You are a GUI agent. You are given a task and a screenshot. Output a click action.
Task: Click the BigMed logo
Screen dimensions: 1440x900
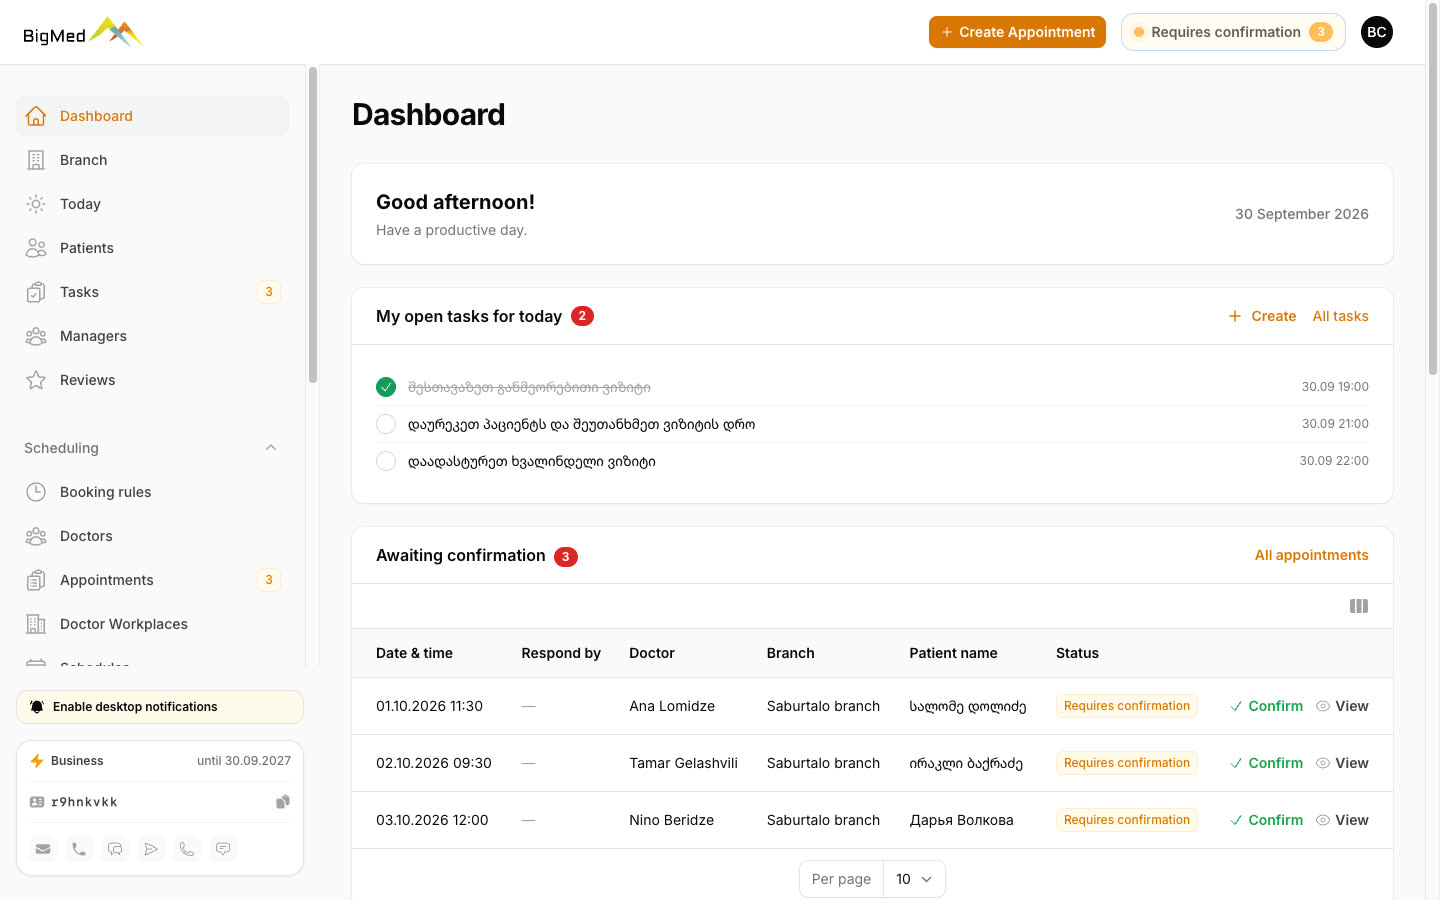83,33
